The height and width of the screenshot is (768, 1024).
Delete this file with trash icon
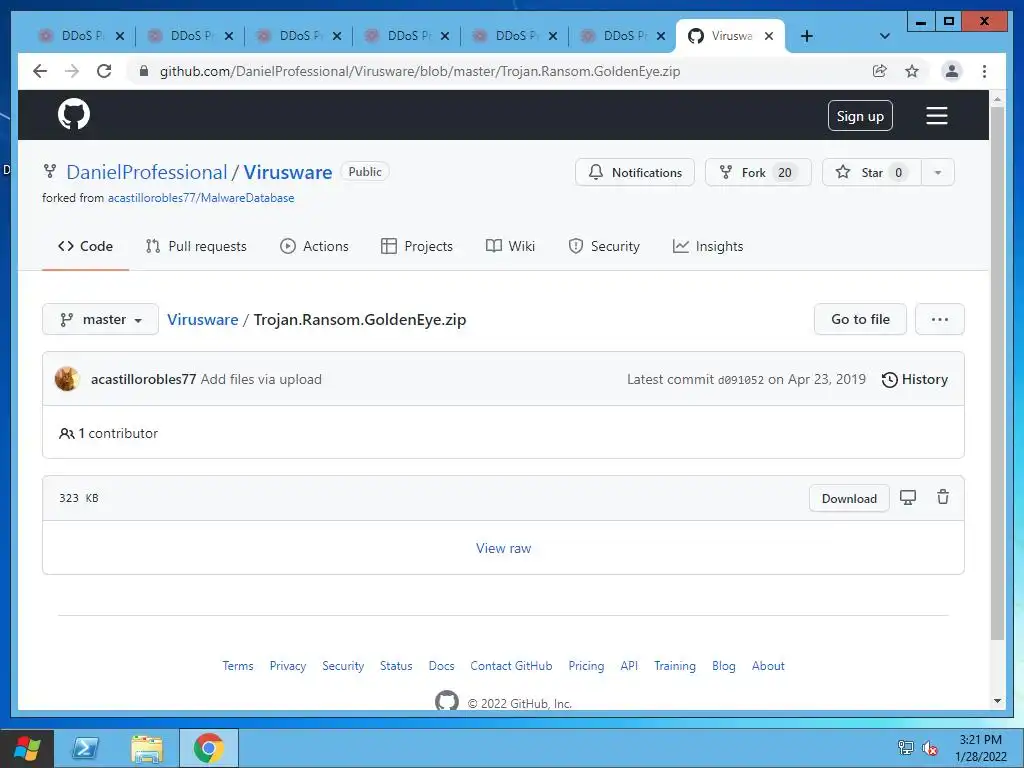point(943,497)
